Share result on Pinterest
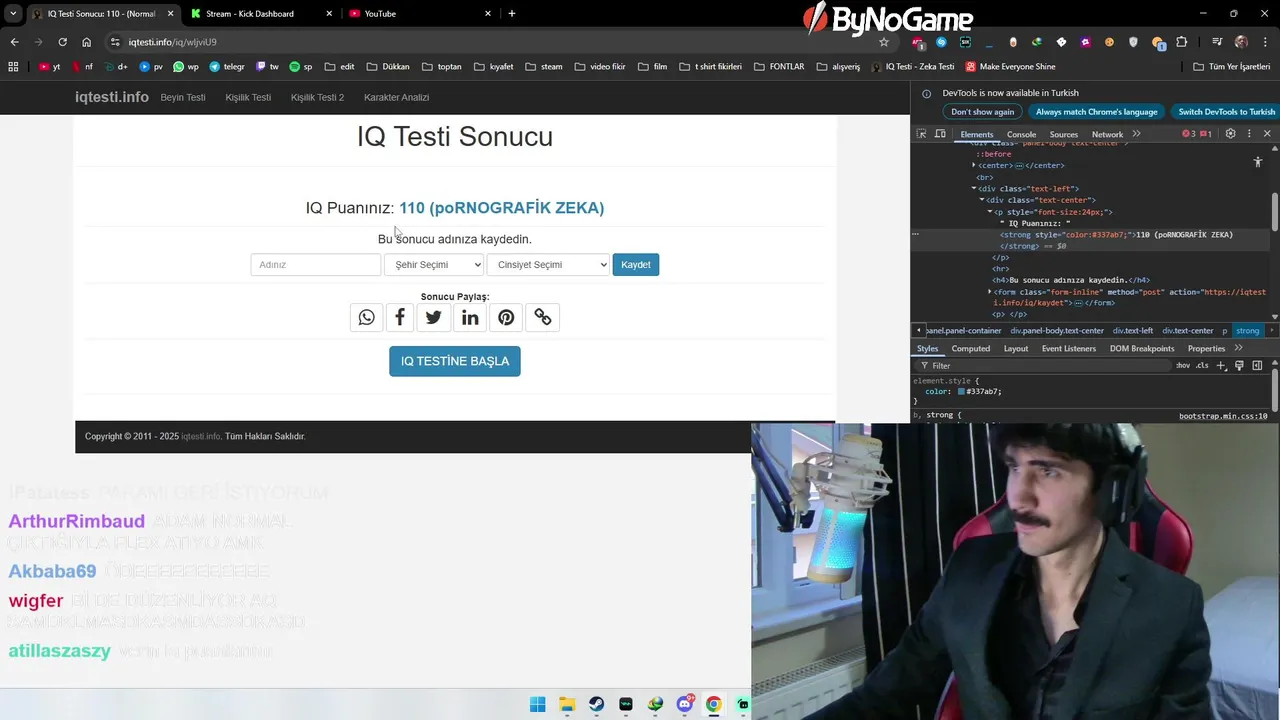 (506, 317)
